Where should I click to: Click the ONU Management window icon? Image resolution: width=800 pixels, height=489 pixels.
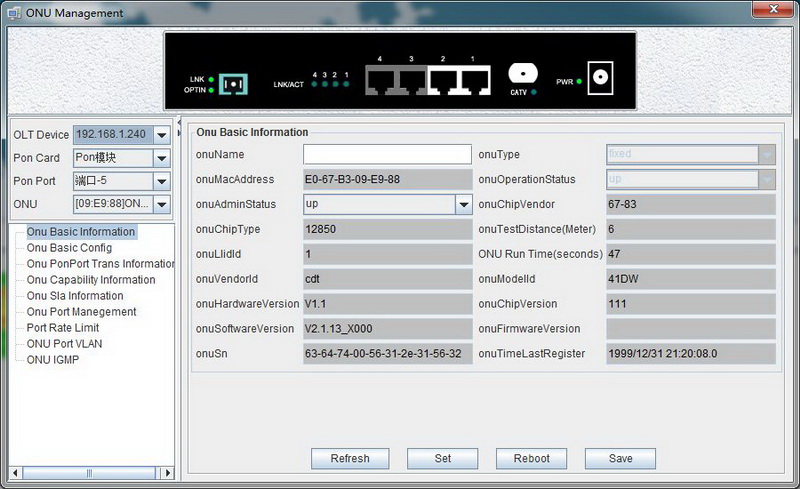coord(13,13)
